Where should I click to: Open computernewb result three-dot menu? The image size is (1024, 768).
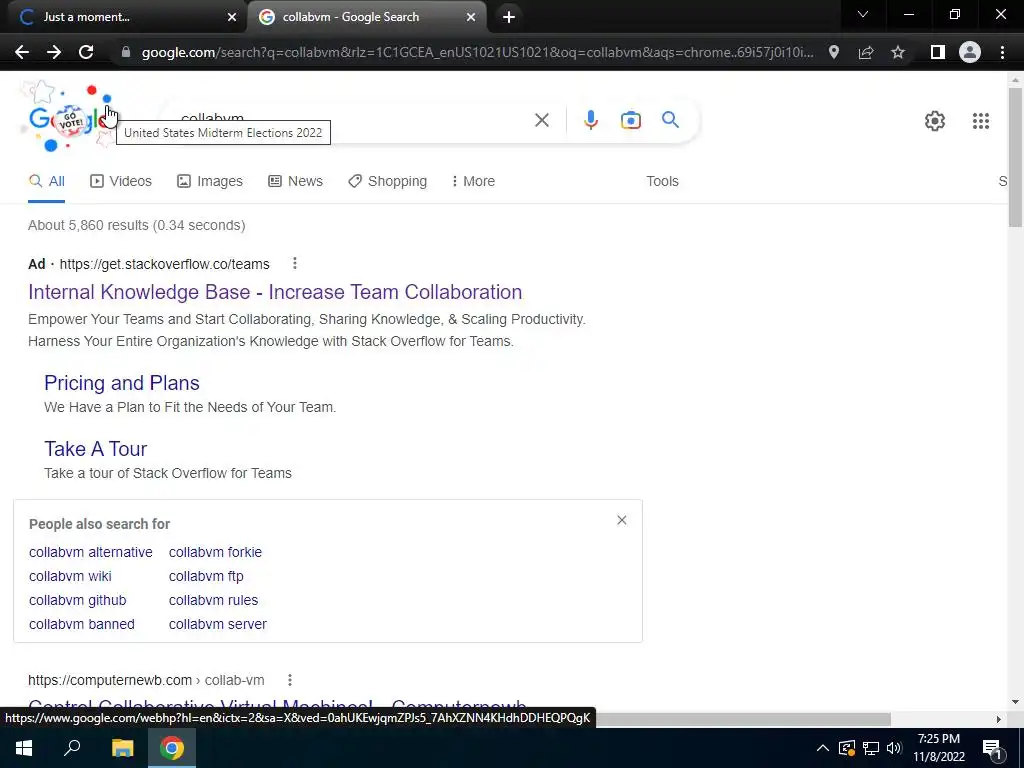click(289, 680)
